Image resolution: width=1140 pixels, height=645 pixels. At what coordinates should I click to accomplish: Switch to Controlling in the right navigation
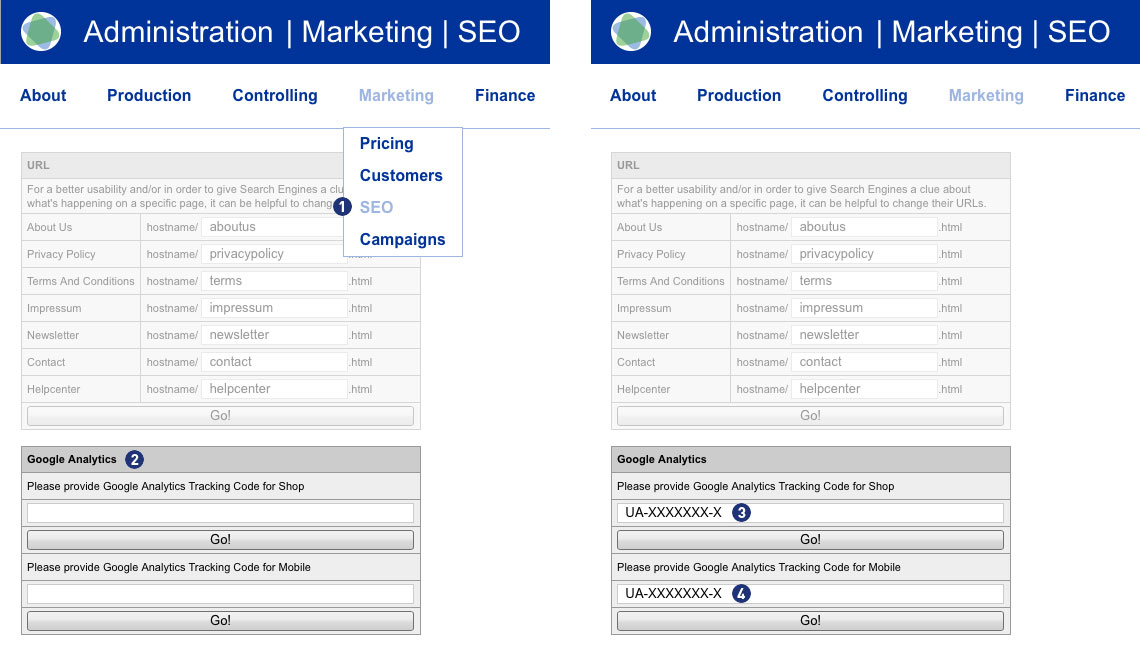[x=864, y=96]
